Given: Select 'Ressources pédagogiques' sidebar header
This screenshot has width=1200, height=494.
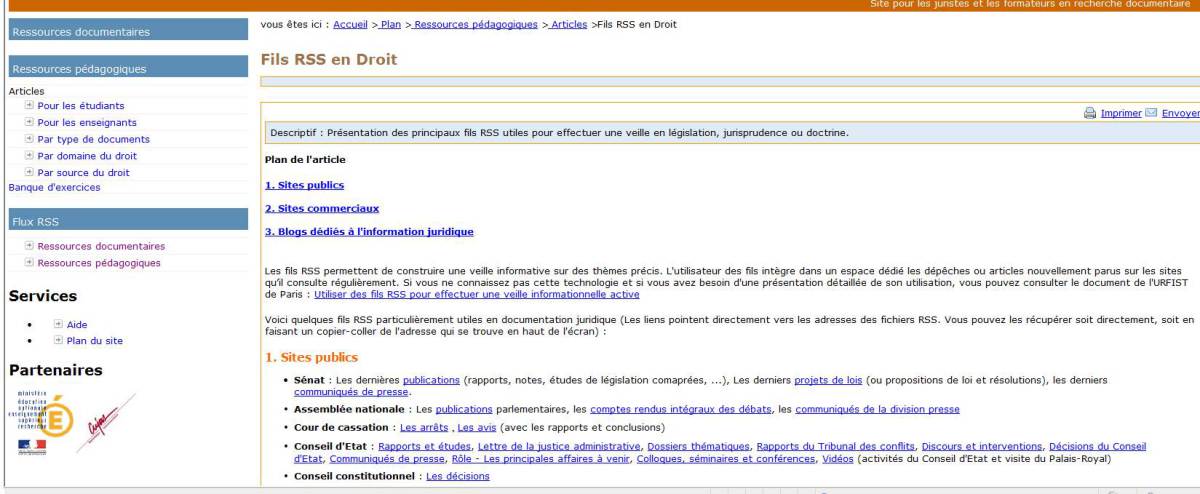Looking at the screenshot, I should coord(79,69).
